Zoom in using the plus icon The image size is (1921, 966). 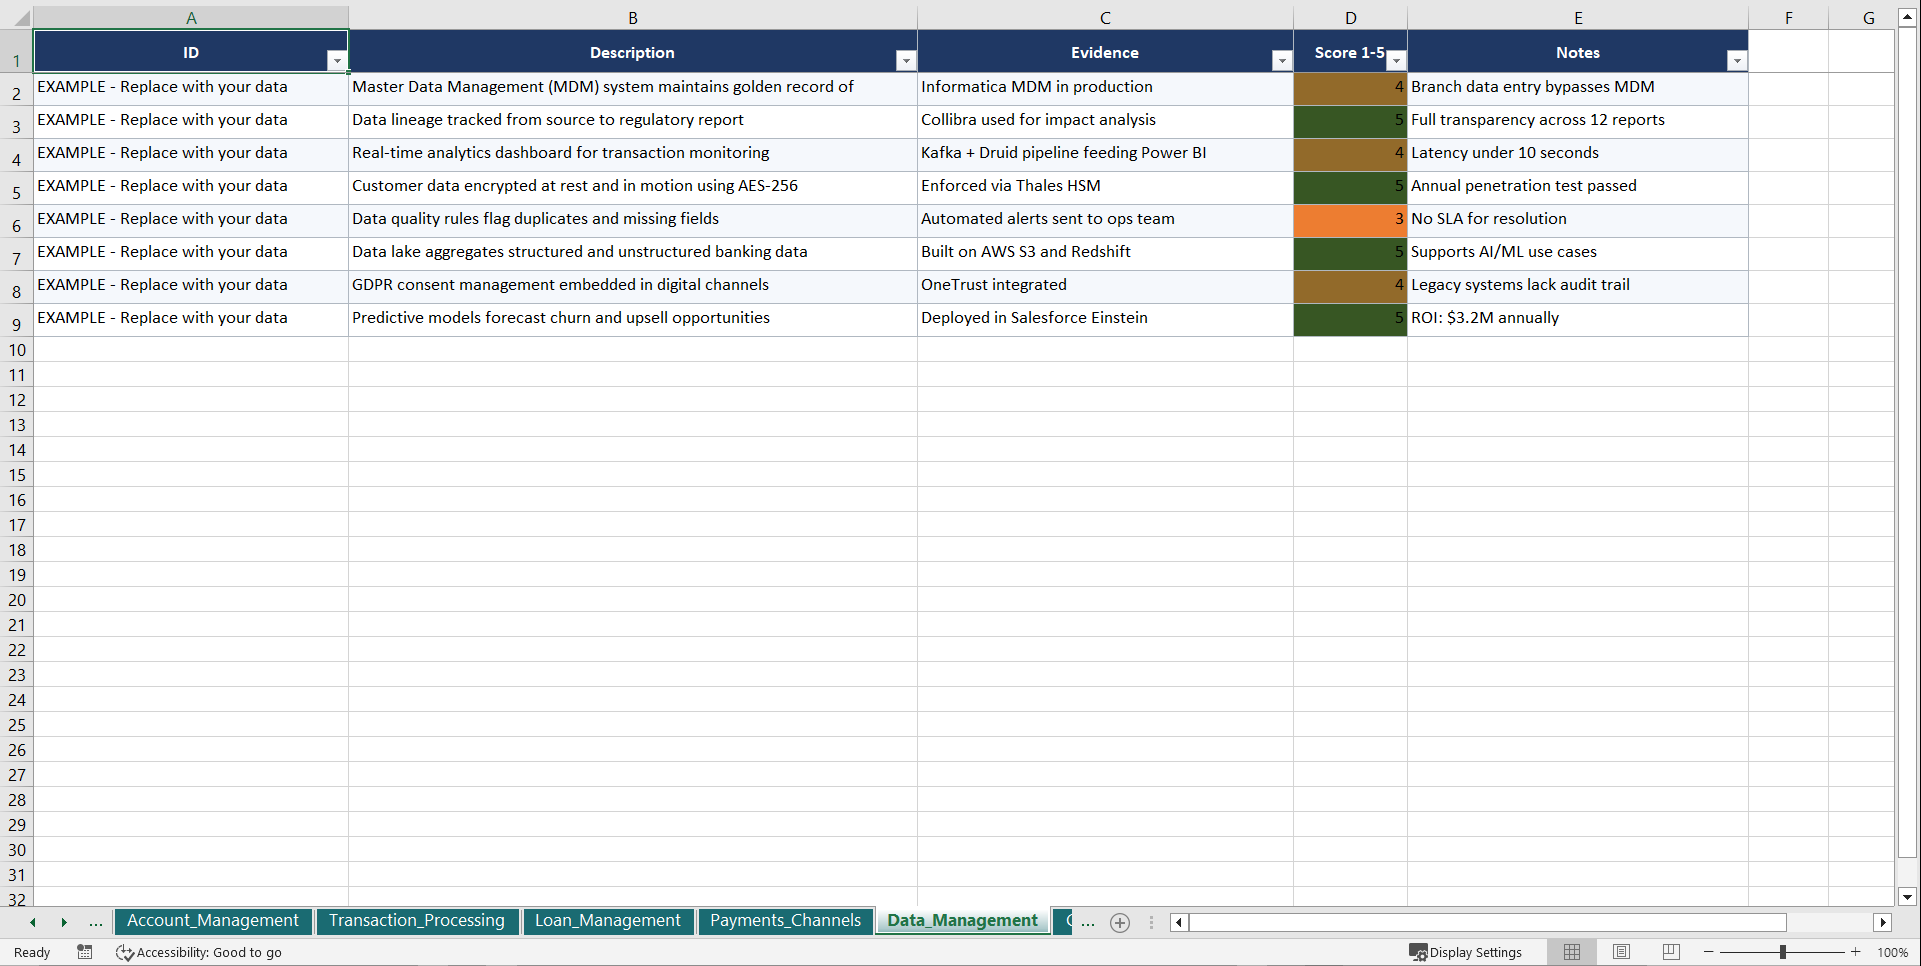click(x=1855, y=952)
